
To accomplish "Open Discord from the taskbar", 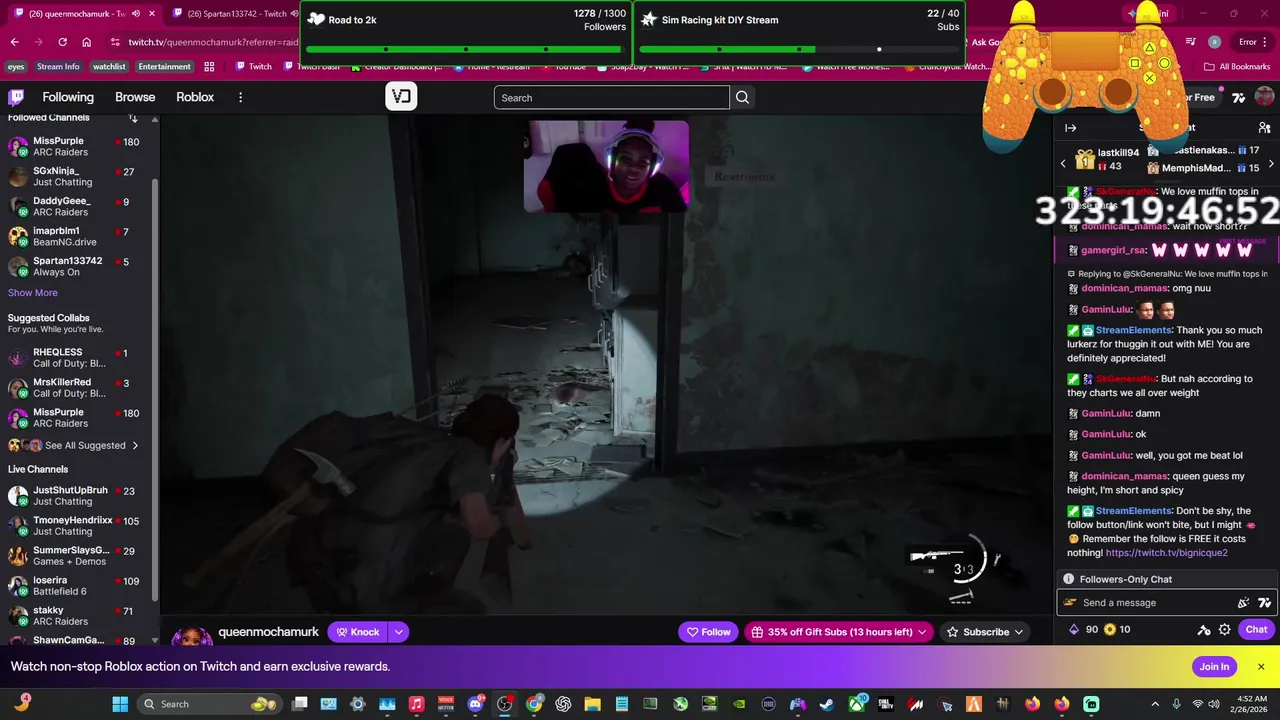I will pos(476,704).
